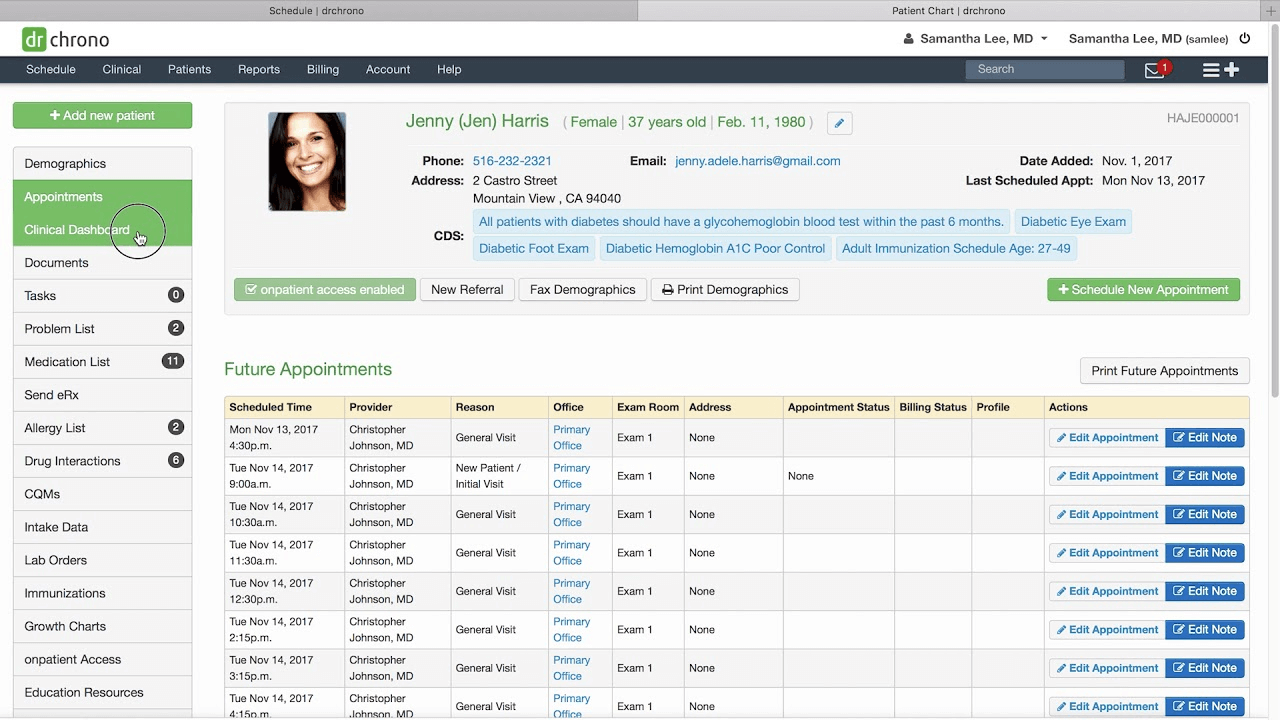This screenshot has width=1280, height=720.
Task: Open the Billing menu
Action: tap(322, 69)
